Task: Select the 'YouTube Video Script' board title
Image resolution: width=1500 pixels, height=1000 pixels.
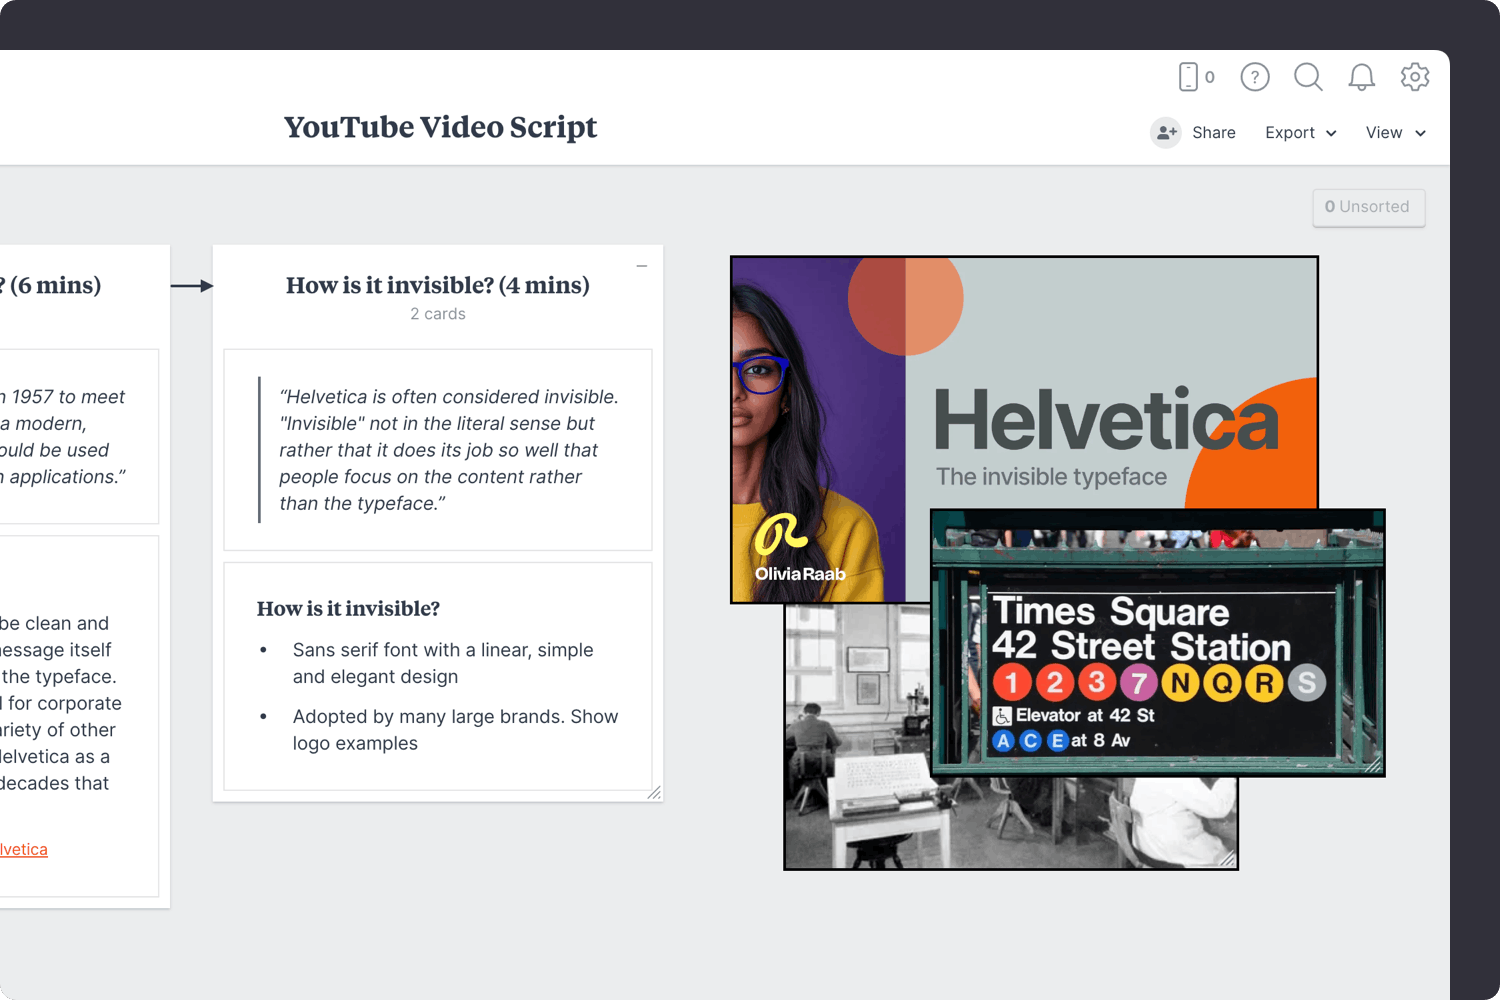Action: [440, 127]
